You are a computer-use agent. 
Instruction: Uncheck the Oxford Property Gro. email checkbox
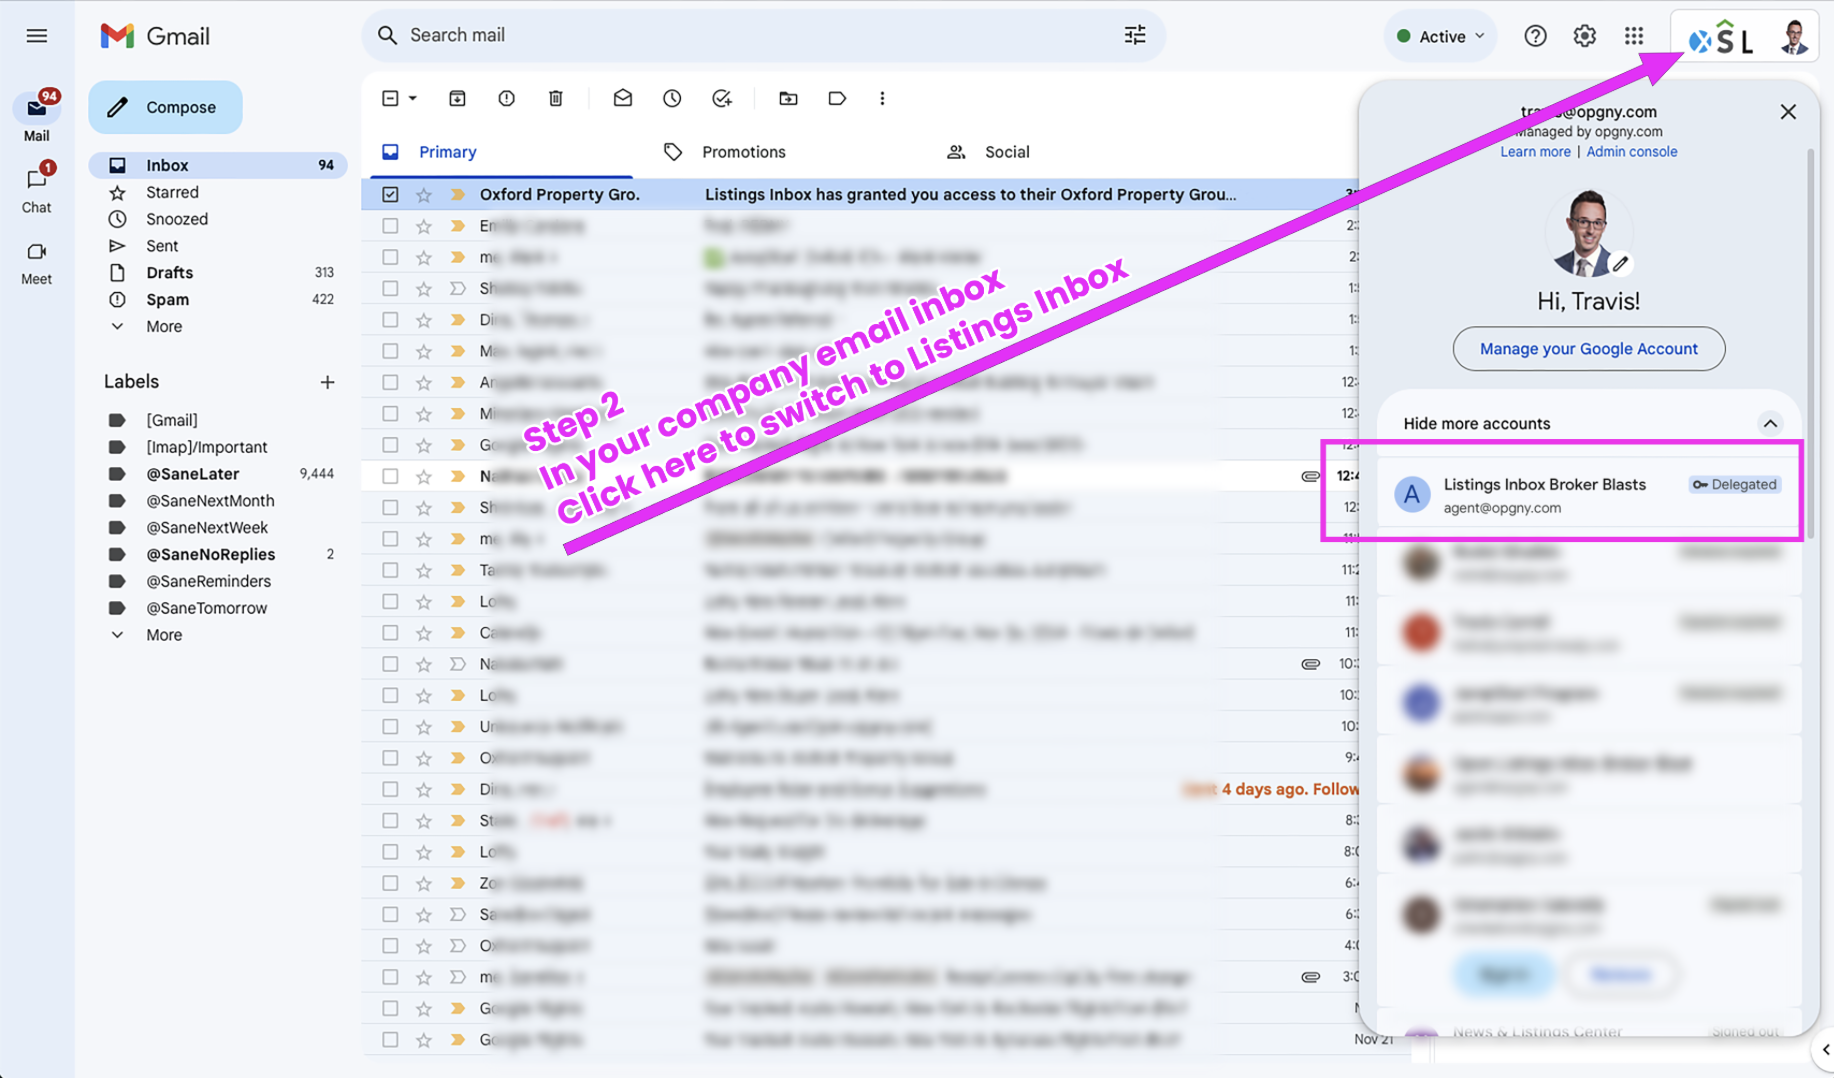(390, 194)
